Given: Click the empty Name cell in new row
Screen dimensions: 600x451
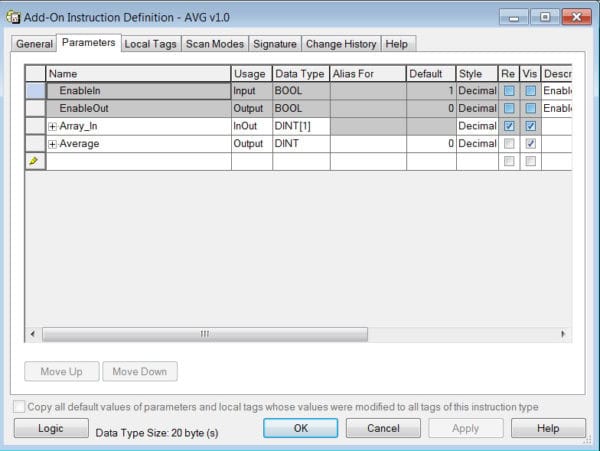Looking at the screenshot, I should pyautogui.click(x=139, y=161).
